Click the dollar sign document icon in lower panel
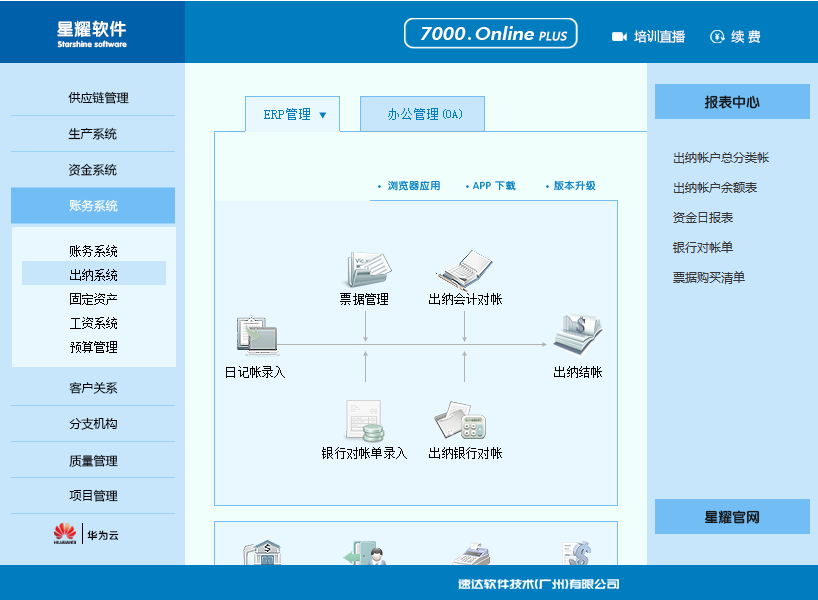818x600 pixels. (576, 553)
